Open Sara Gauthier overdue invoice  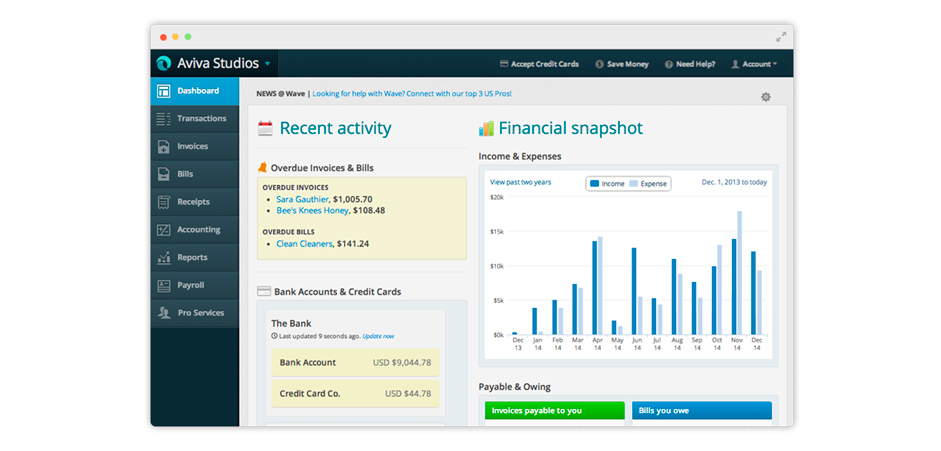[302, 199]
